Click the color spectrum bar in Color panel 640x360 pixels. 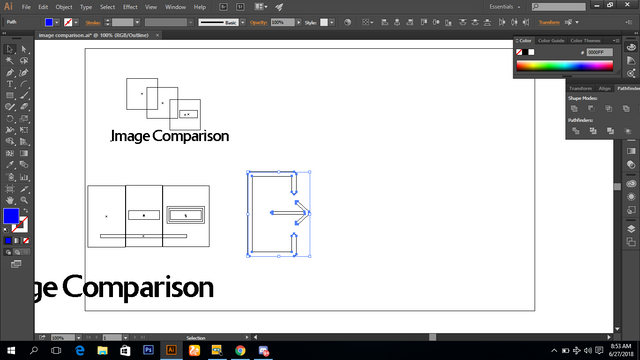point(565,66)
